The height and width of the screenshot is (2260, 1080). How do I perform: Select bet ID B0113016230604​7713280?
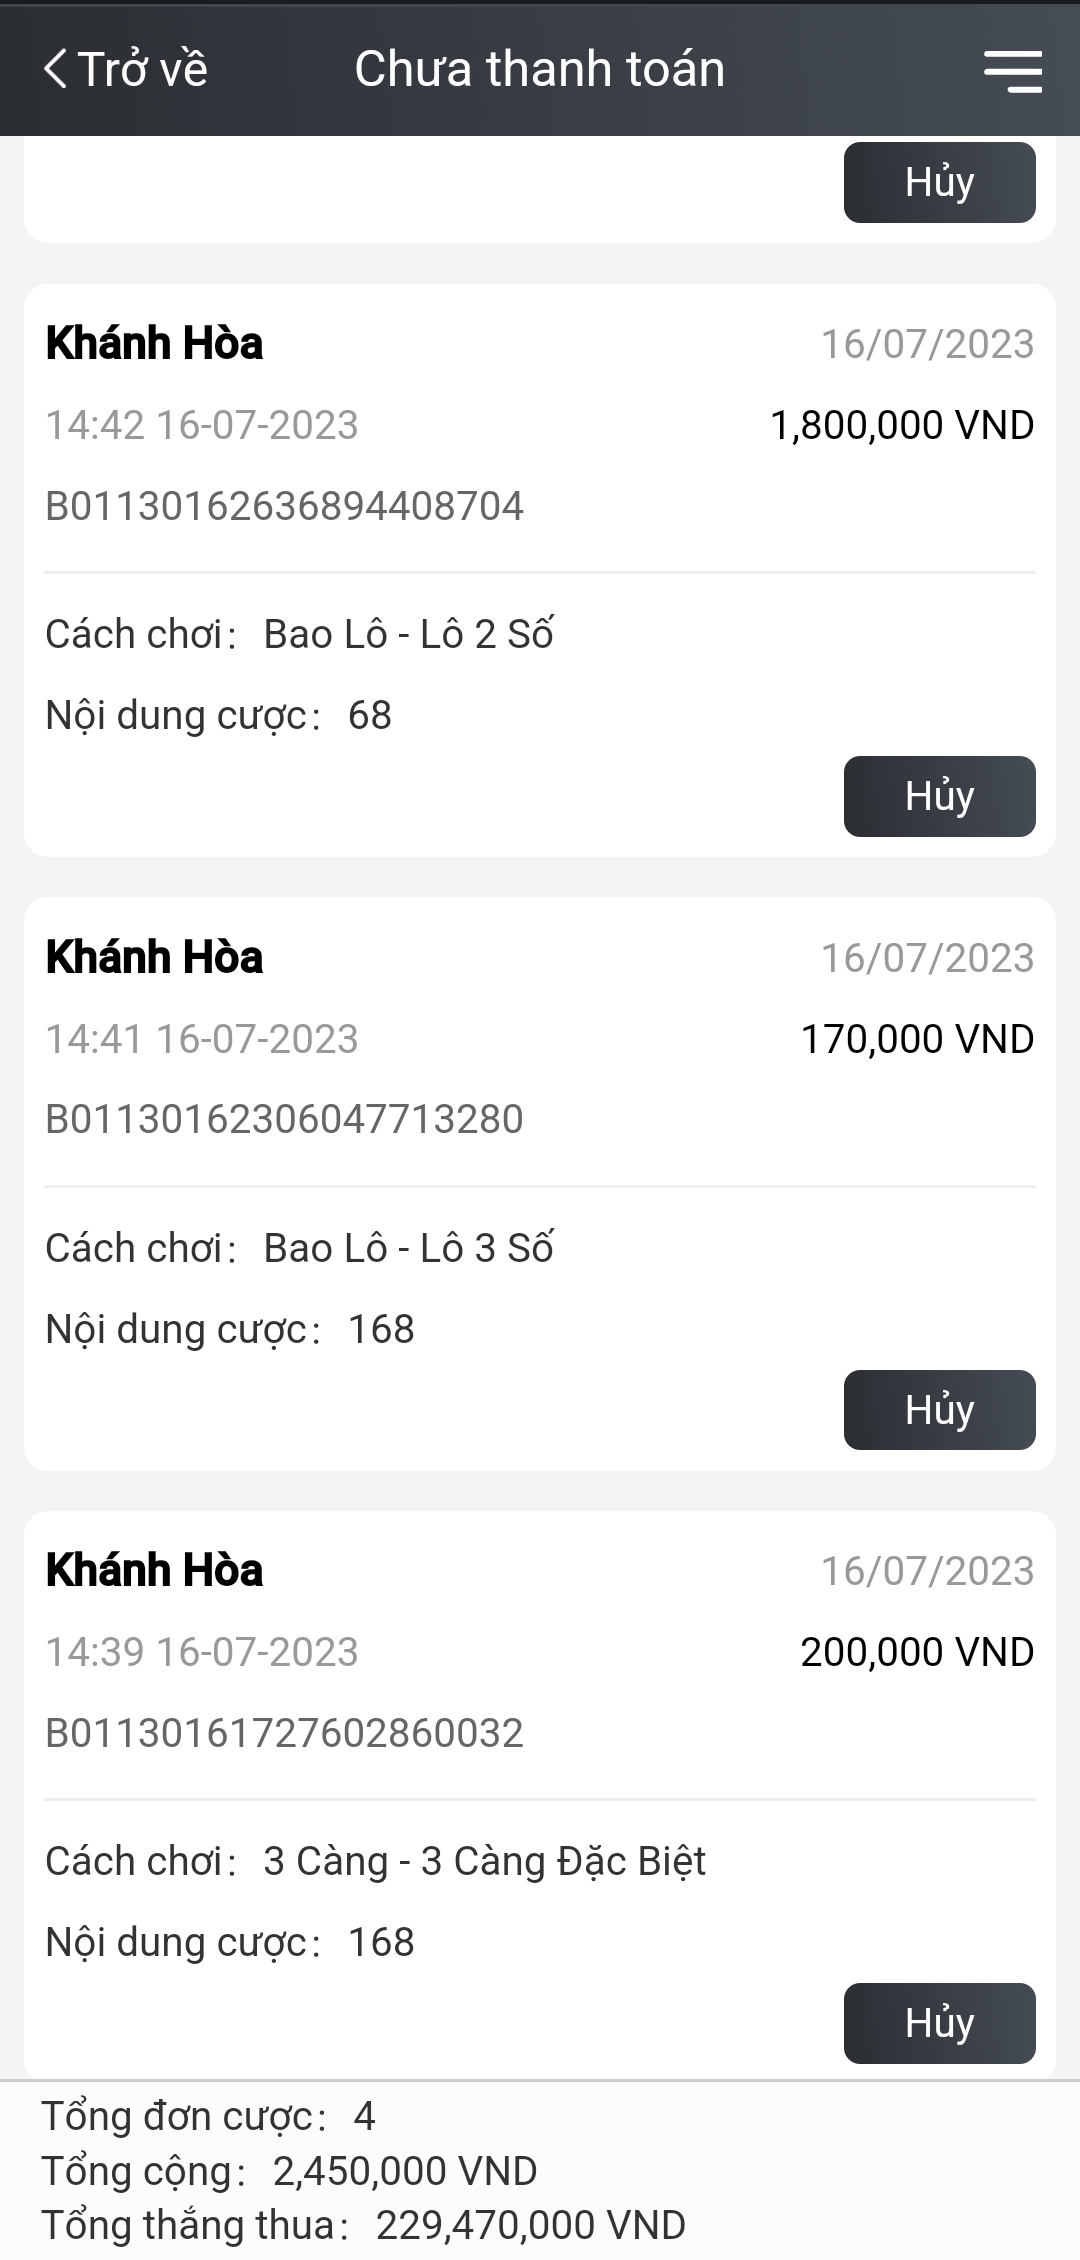[x=284, y=1119]
